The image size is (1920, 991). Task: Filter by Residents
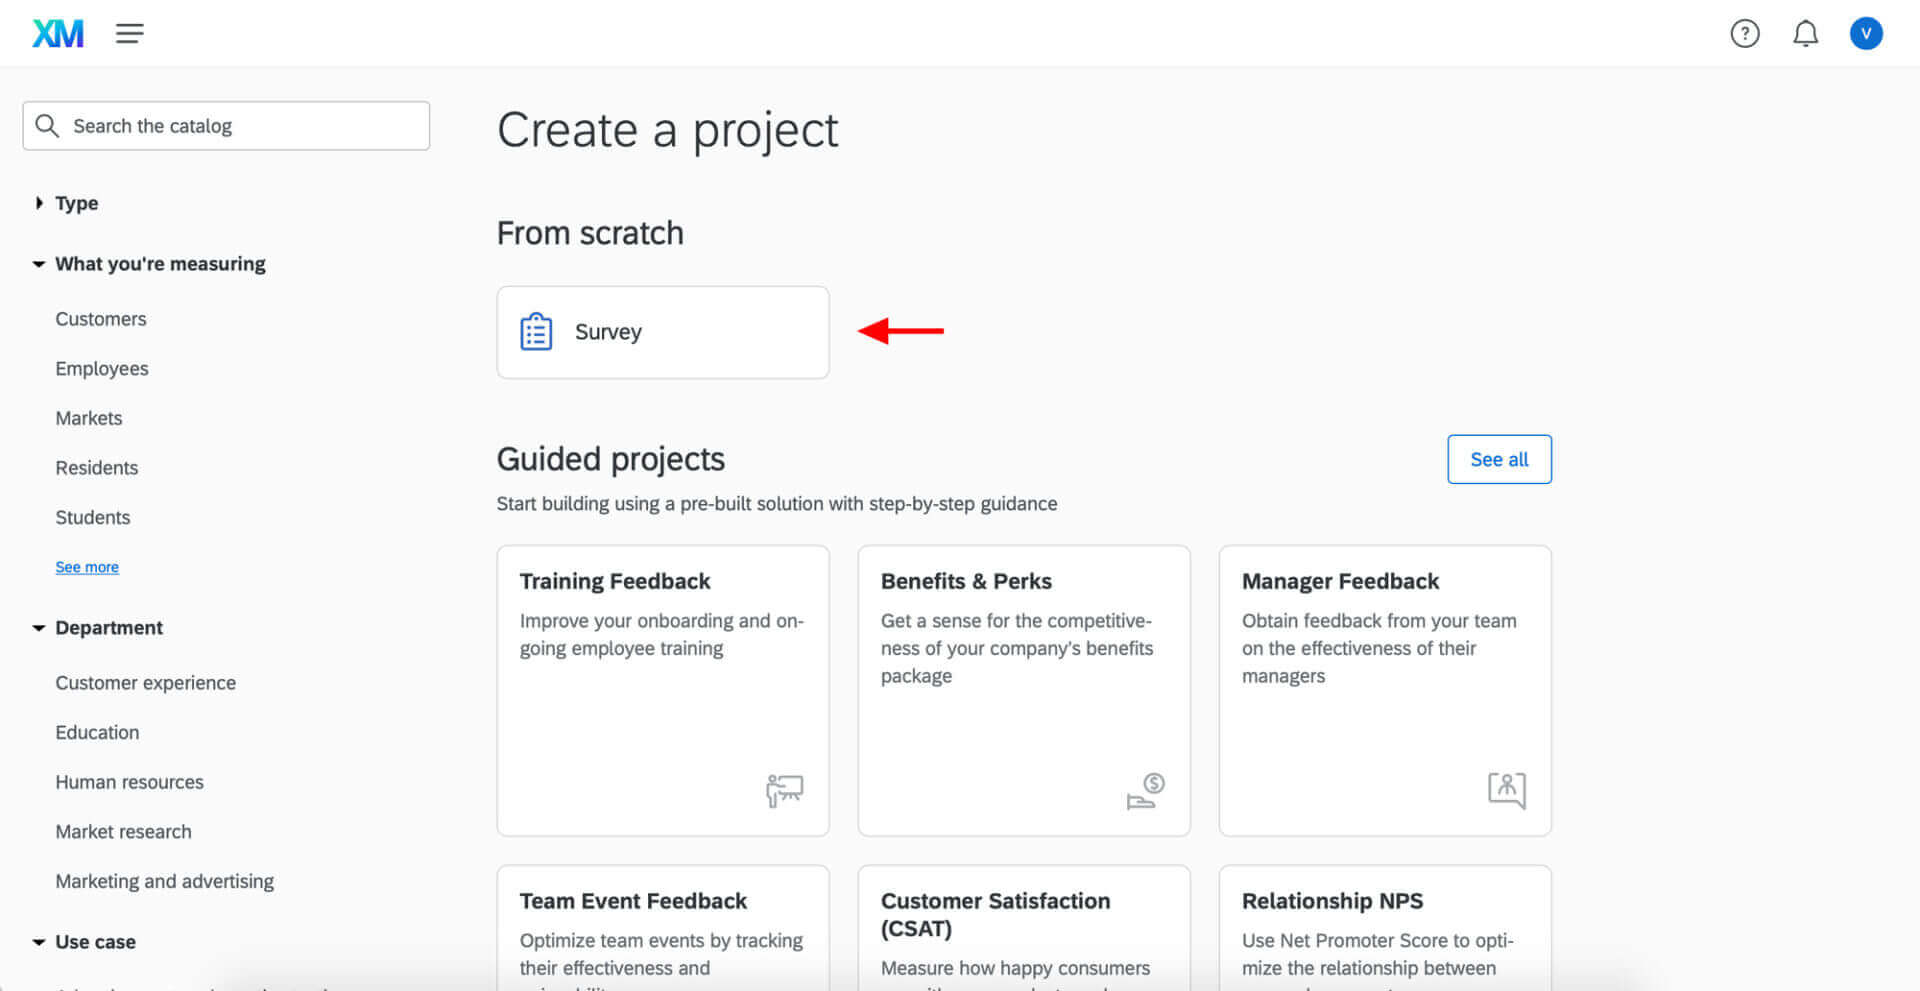pyautogui.click(x=97, y=468)
